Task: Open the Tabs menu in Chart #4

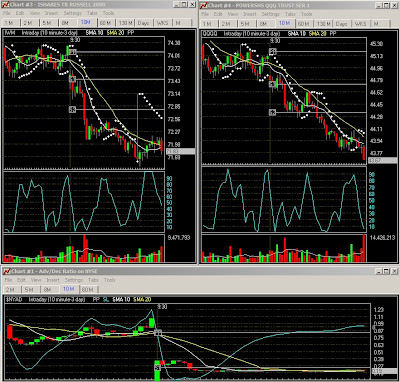Action: [290, 14]
